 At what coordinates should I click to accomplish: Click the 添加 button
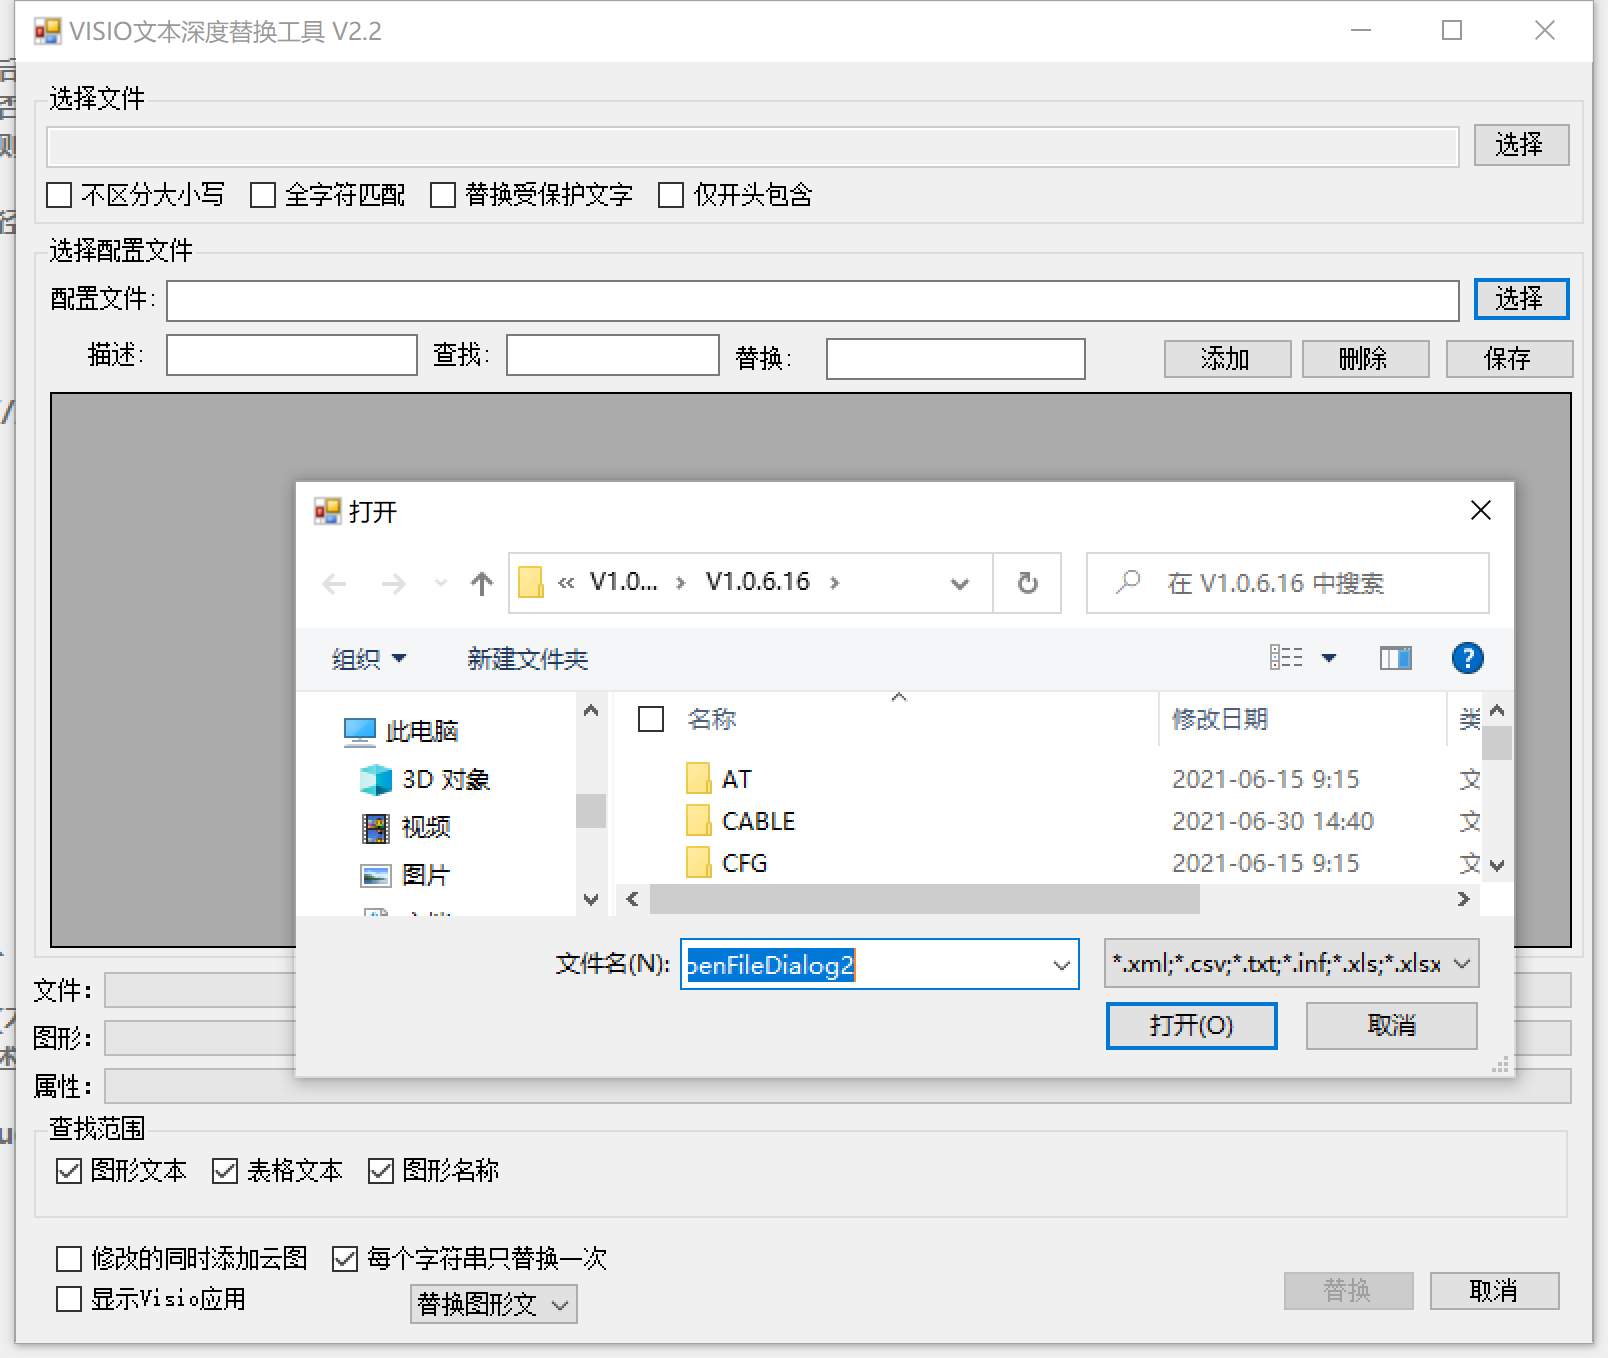point(1227,359)
